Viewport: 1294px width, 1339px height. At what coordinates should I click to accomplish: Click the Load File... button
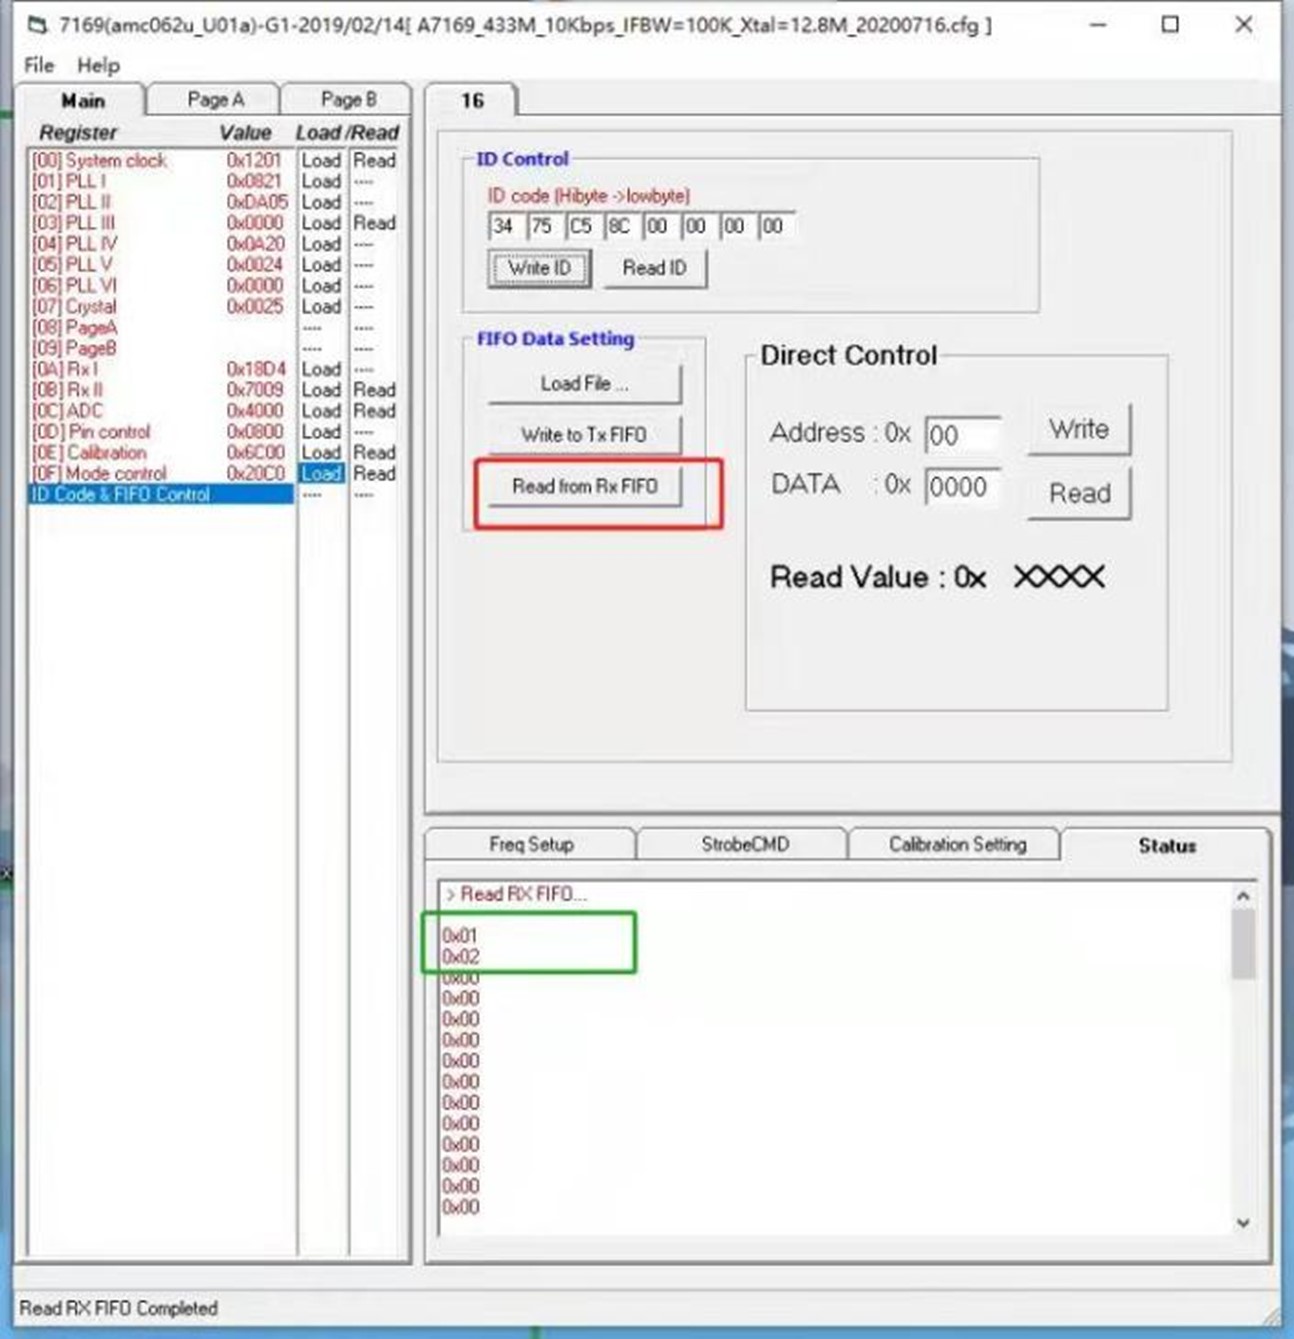tap(584, 384)
